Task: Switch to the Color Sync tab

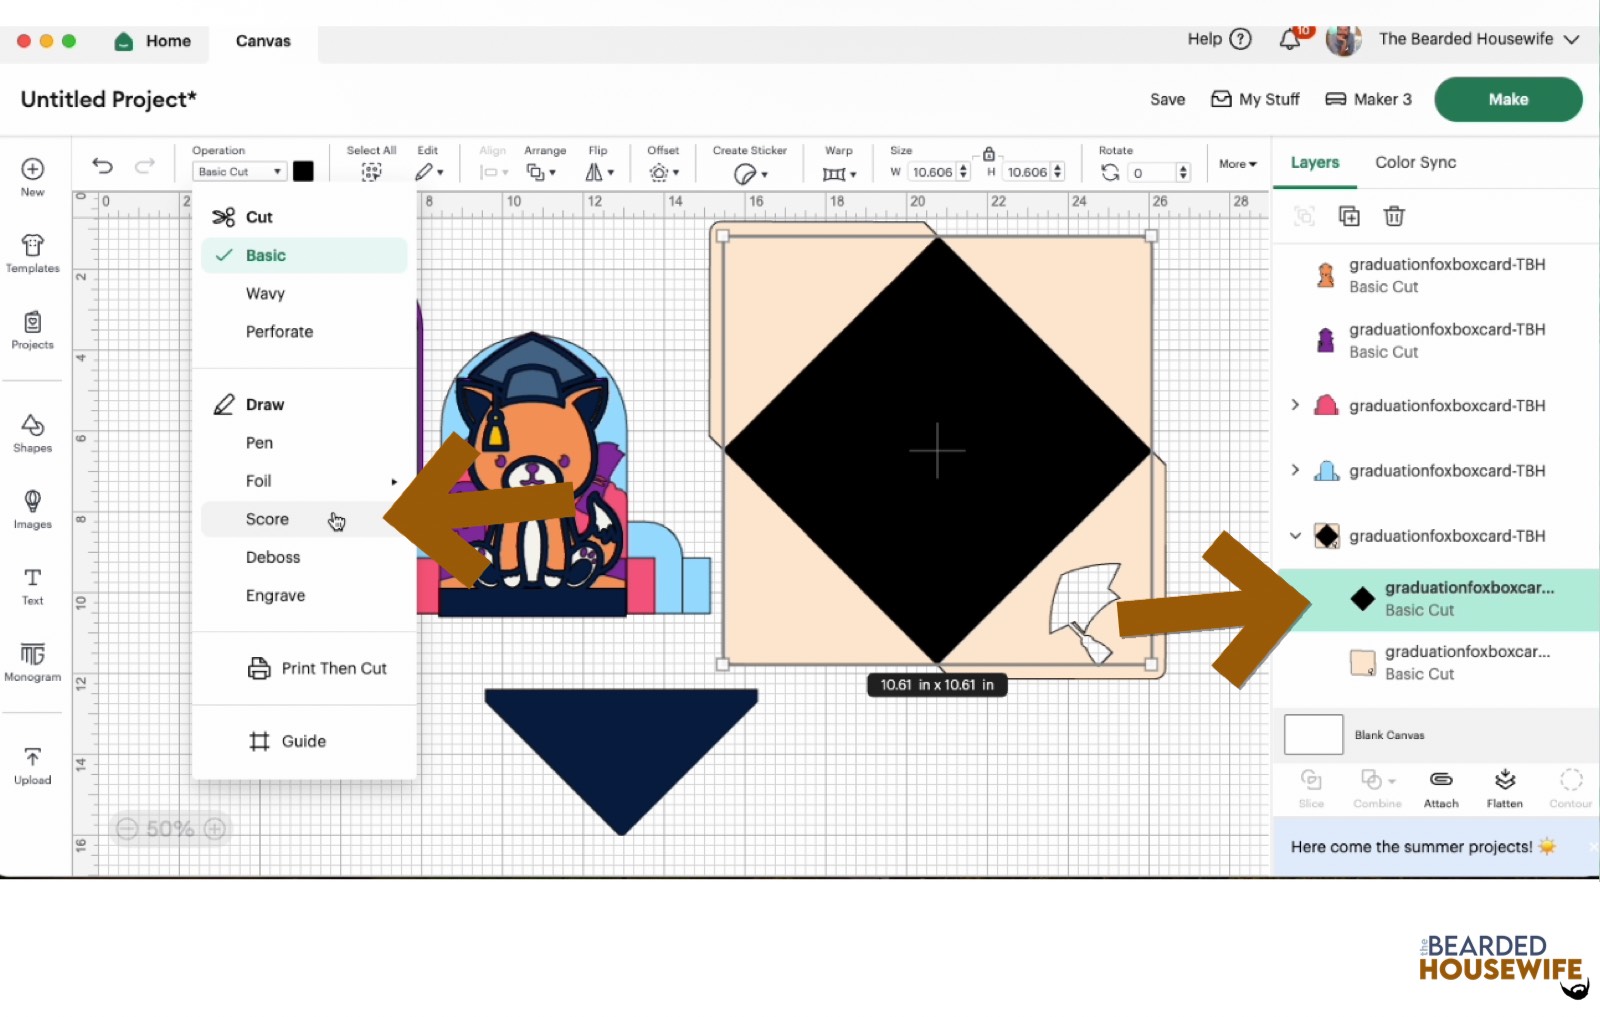Action: (1415, 162)
